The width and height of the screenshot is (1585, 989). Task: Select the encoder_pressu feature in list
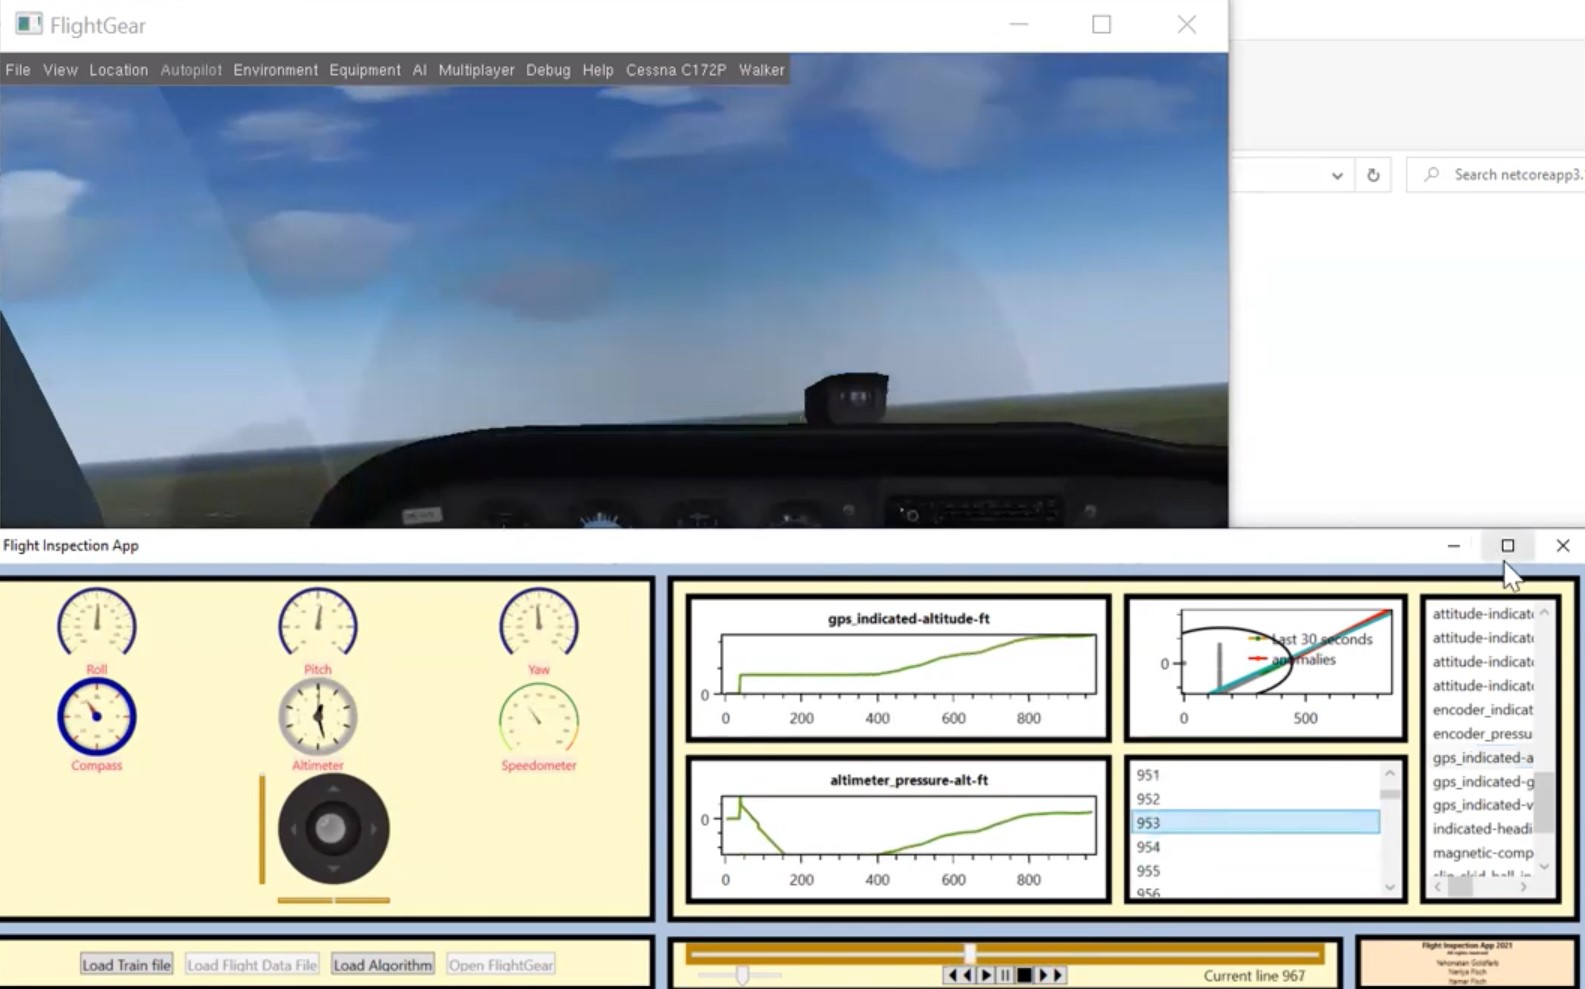[x=1482, y=734]
